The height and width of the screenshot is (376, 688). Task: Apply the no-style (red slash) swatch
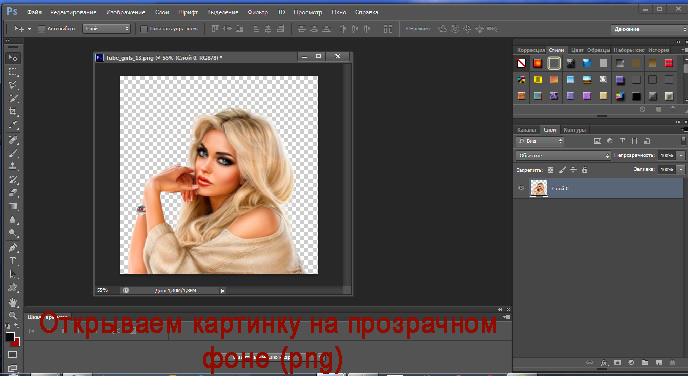pos(521,64)
